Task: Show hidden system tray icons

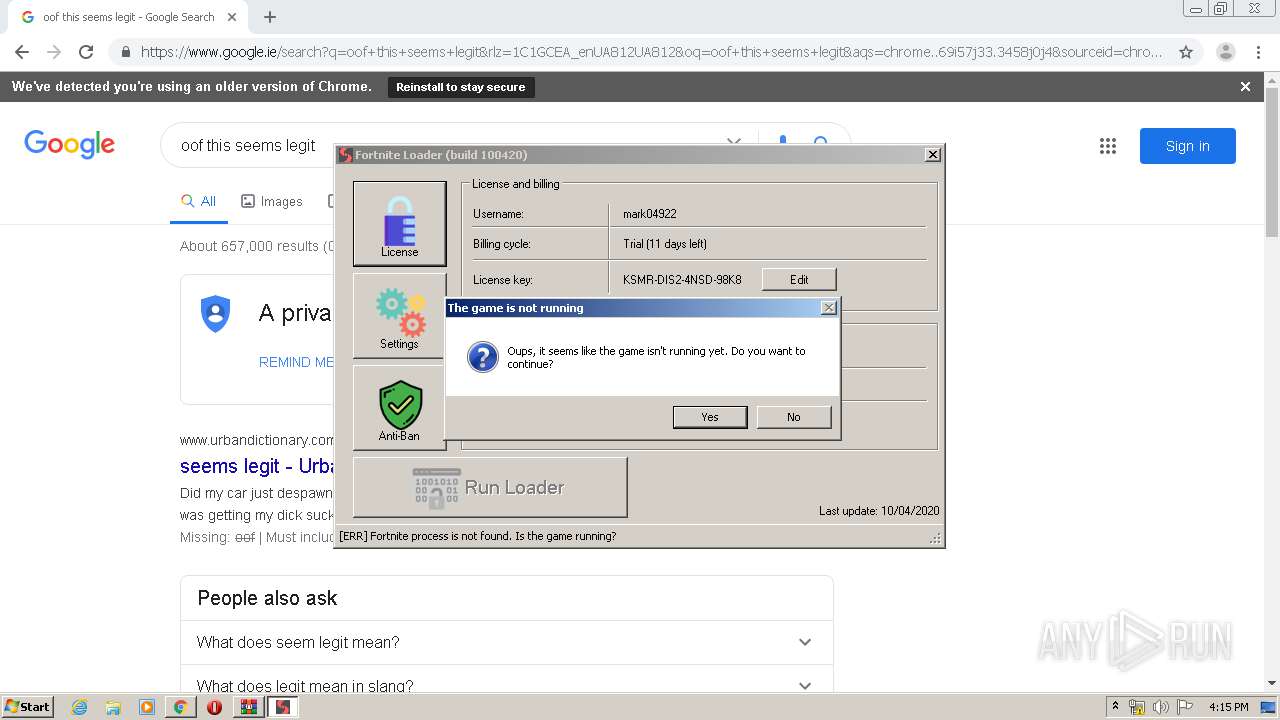Action: point(1115,707)
